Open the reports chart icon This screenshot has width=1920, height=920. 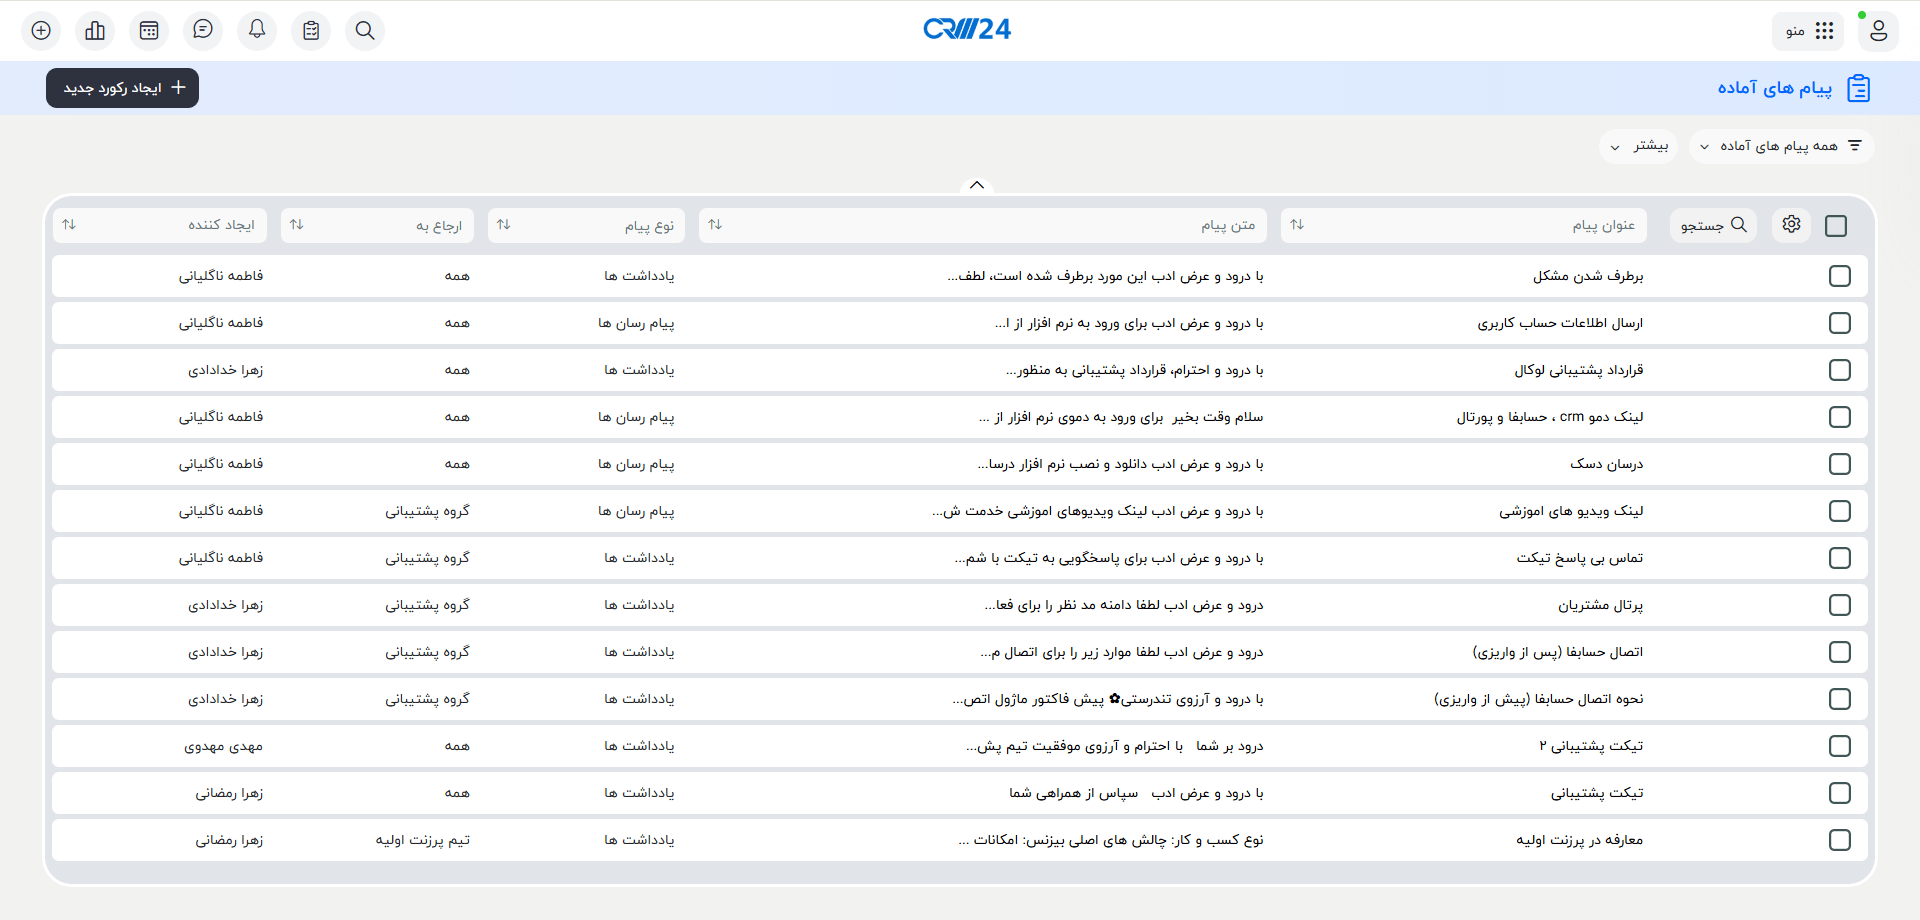pos(95,30)
